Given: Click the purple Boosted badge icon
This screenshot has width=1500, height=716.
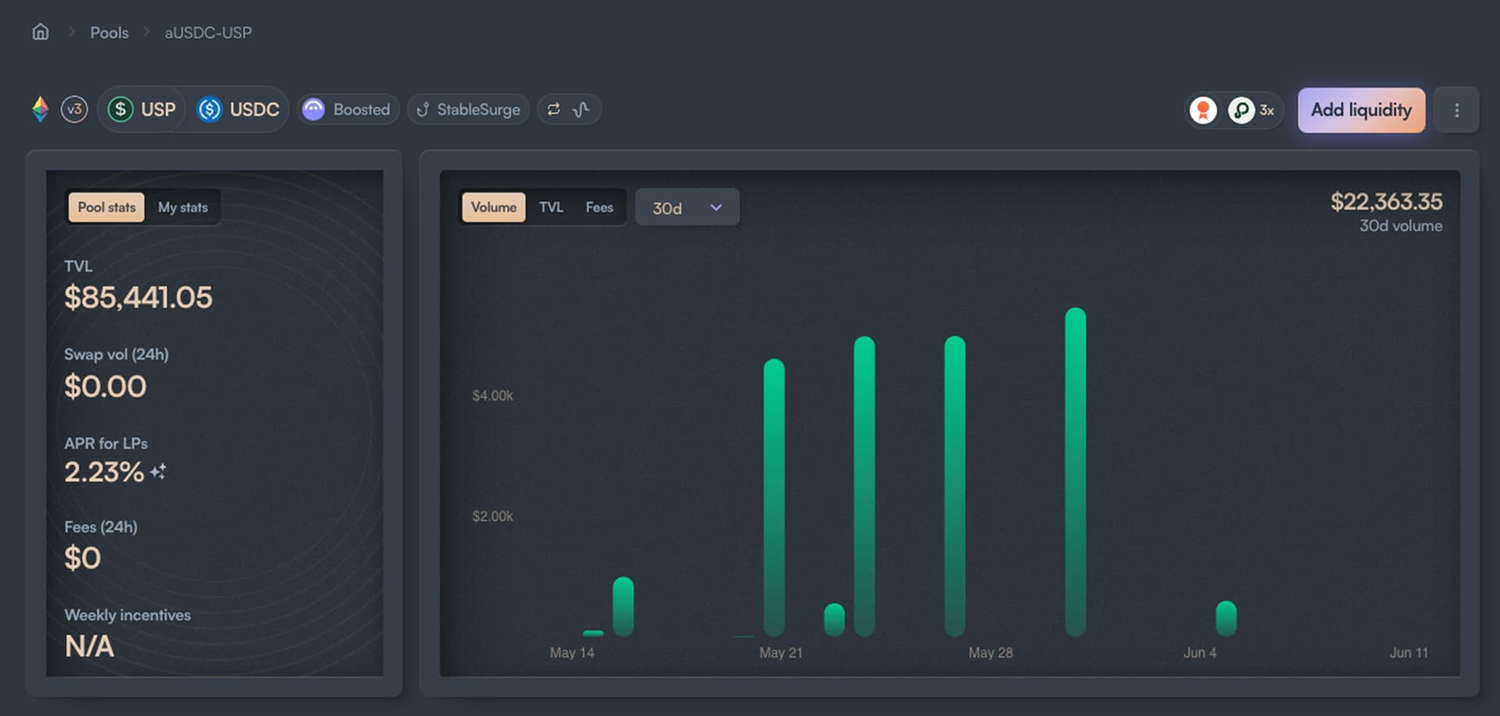Looking at the screenshot, I should [314, 110].
